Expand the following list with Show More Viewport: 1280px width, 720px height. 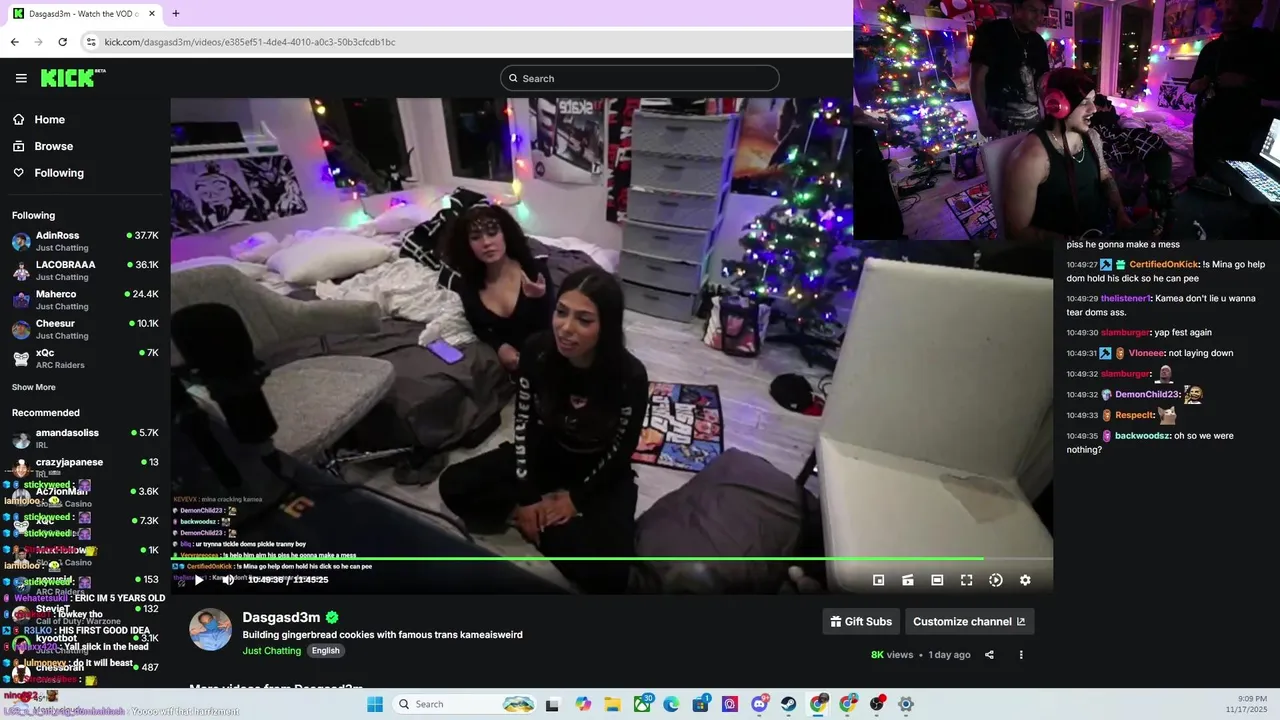point(34,387)
